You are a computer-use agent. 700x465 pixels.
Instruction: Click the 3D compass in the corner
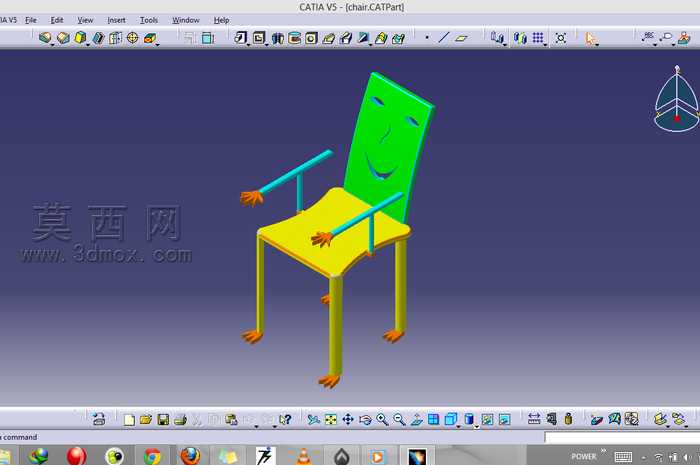(x=677, y=99)
